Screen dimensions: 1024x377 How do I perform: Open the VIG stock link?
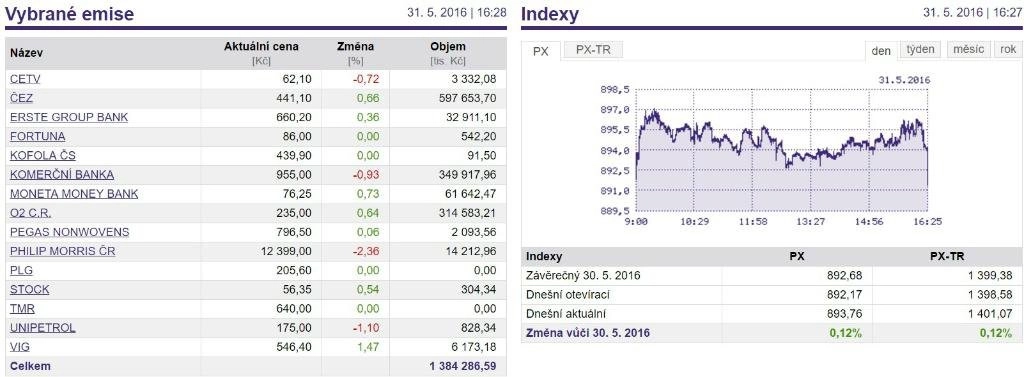pyautogui.click(x=20, y=347)
